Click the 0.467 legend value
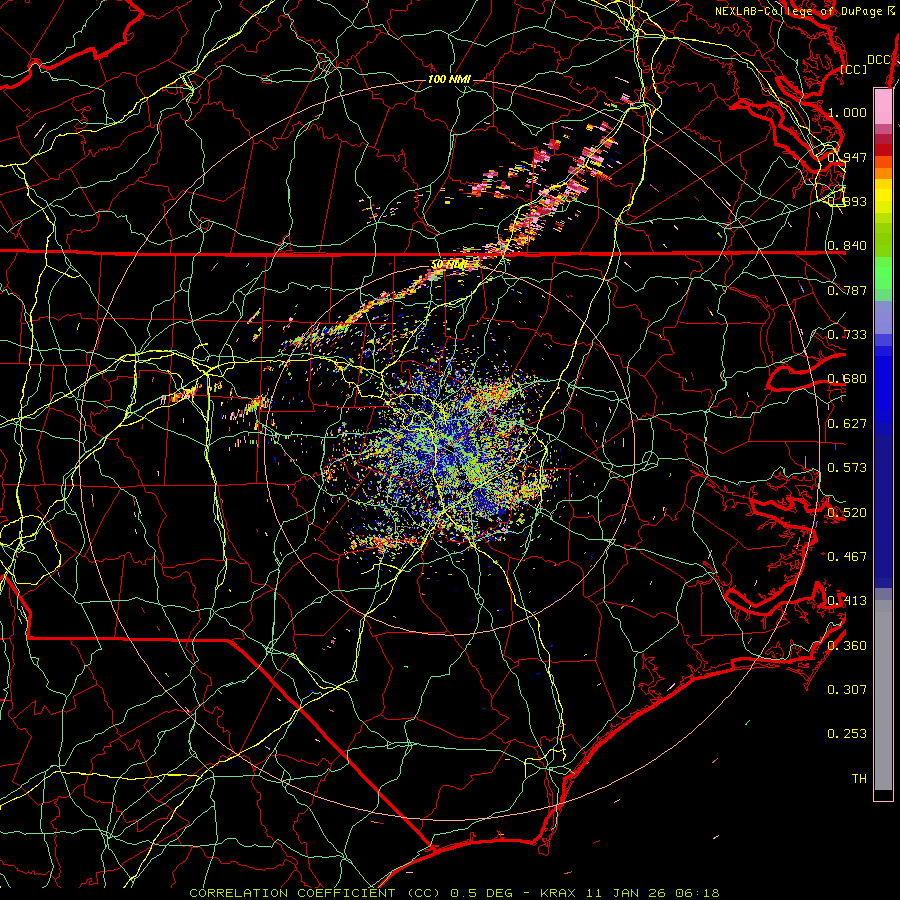 click(847, 557)
